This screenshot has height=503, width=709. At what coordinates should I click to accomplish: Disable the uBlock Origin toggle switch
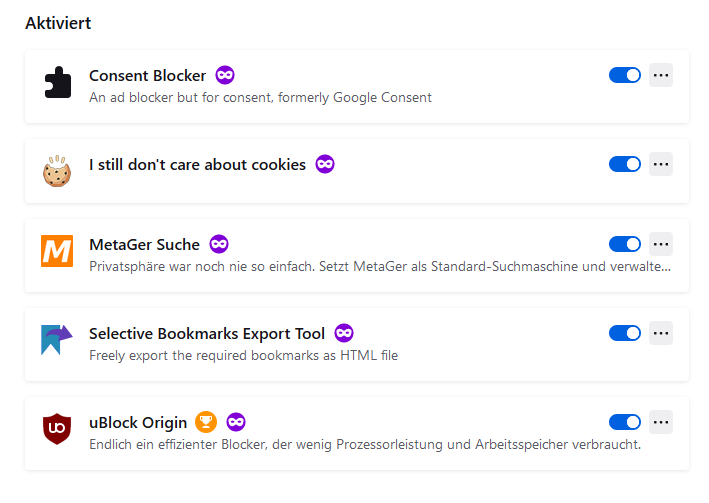624,422
